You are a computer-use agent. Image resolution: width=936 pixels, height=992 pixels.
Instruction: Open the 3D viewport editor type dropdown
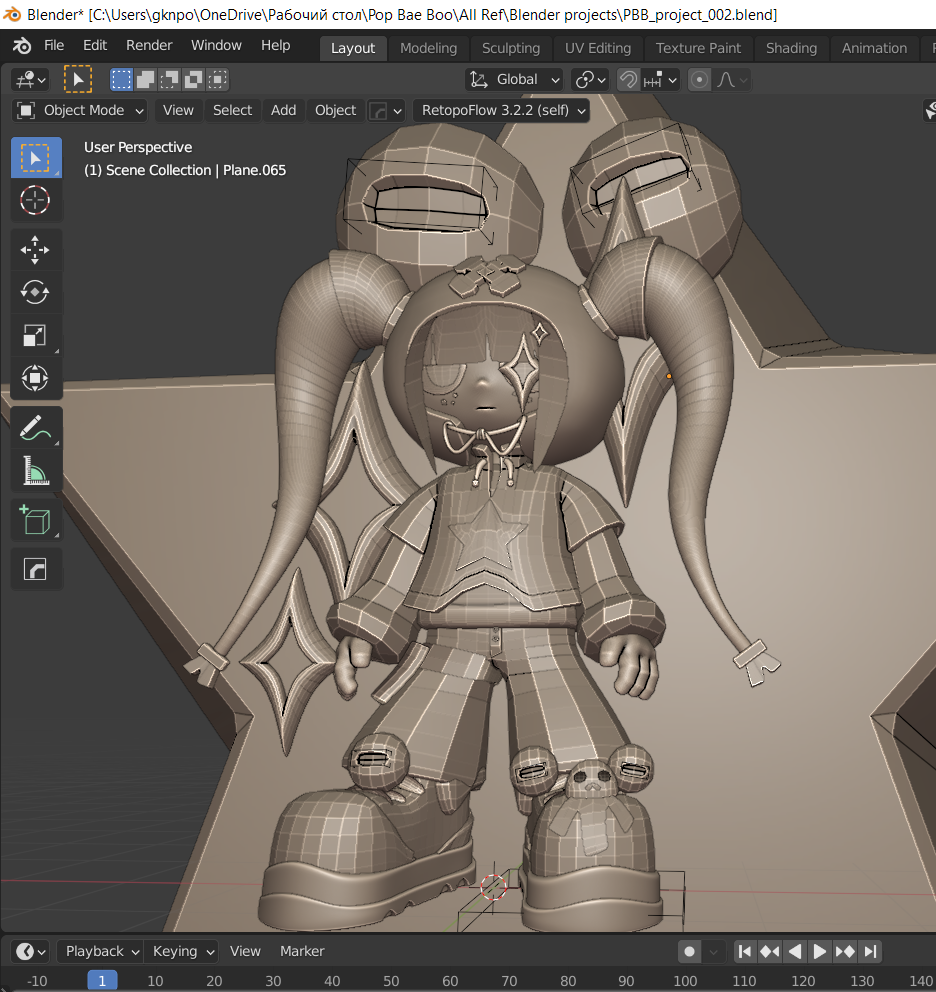click(x=30, y=80)
